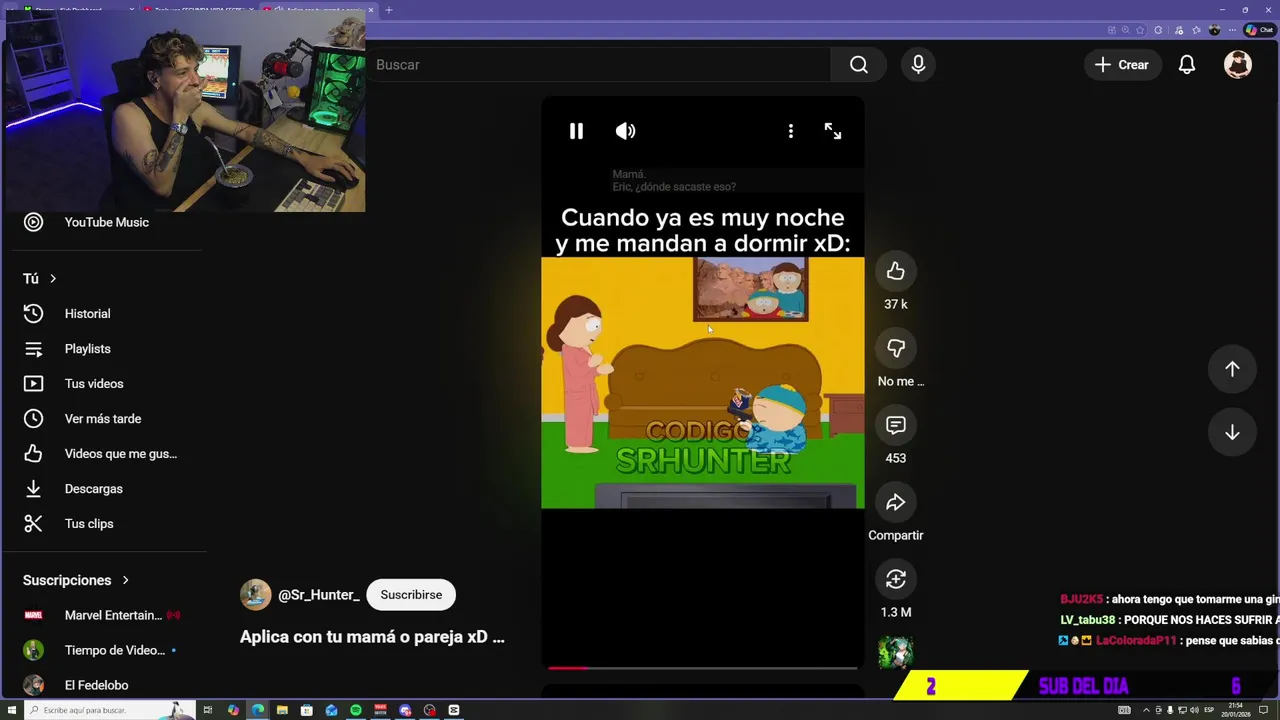Expand the Suscripciones section chevron

tap(125, 580)
